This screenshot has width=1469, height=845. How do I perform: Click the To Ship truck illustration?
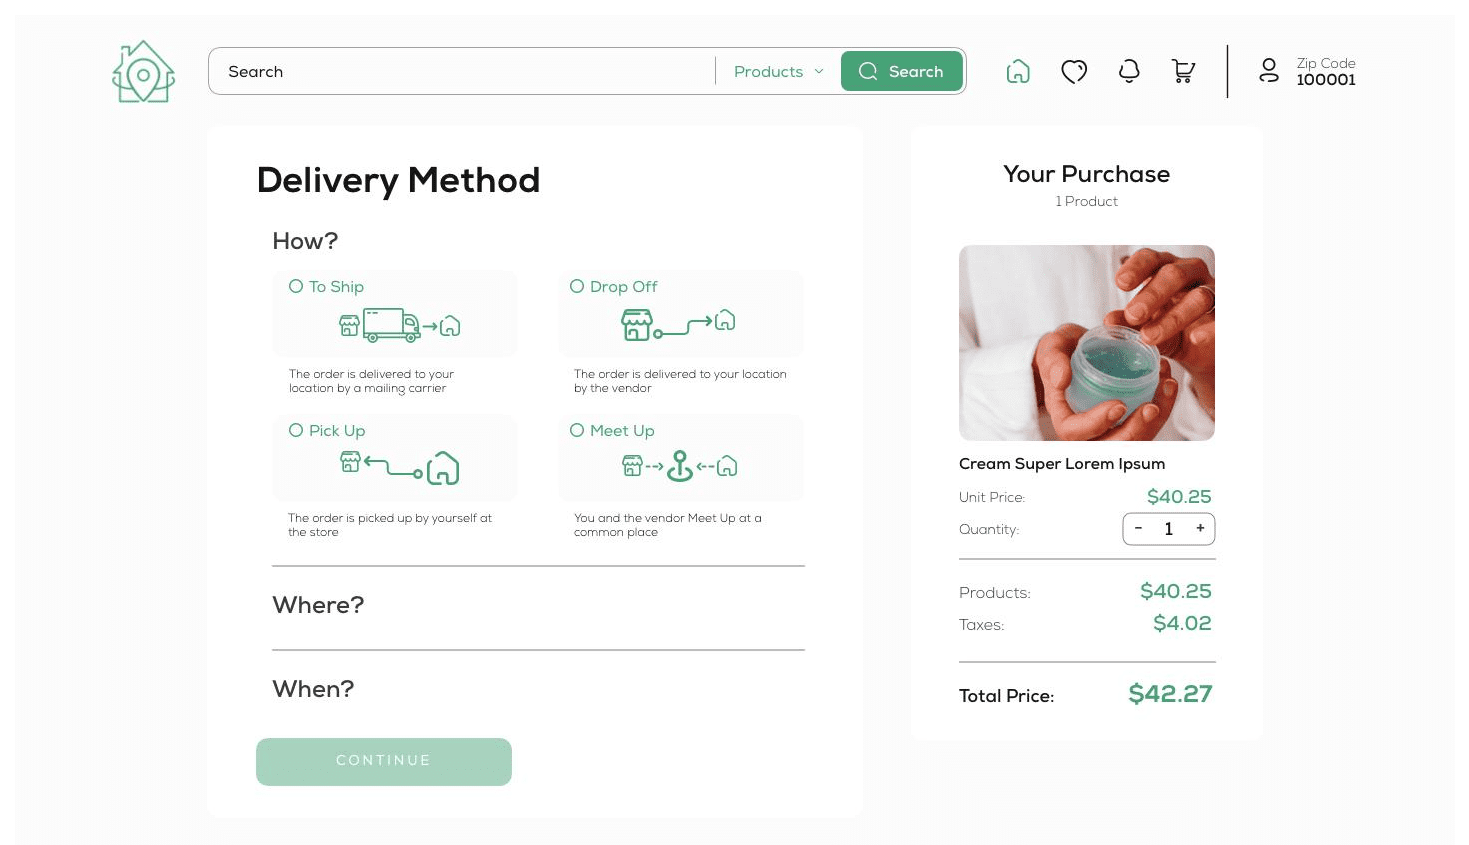(x=400, y=325)
